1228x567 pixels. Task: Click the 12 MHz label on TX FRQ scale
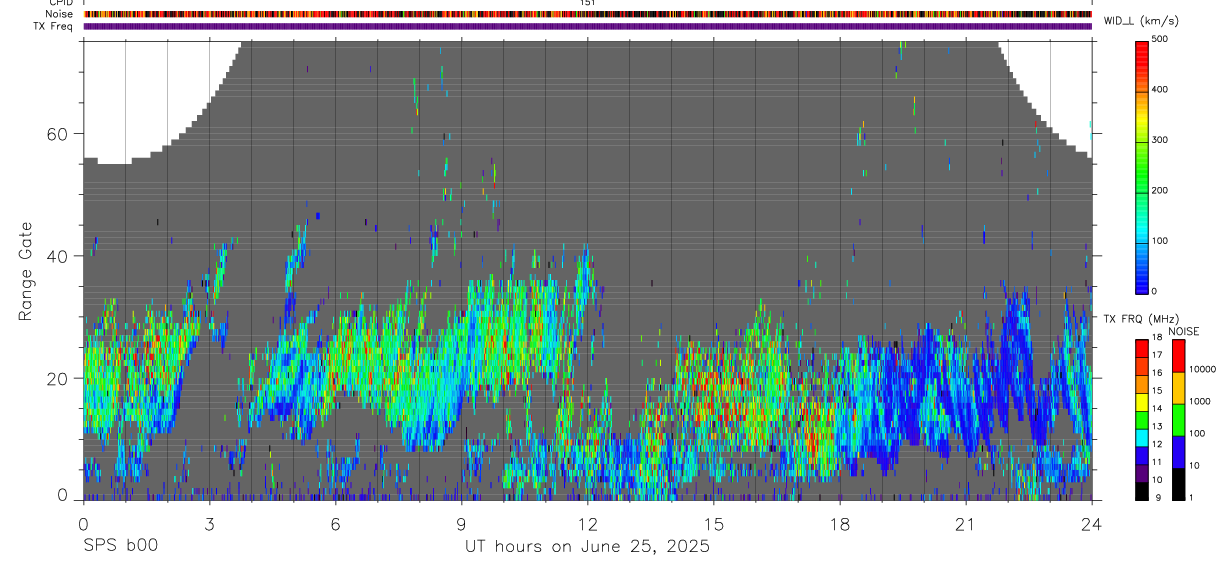(1157, 444)
